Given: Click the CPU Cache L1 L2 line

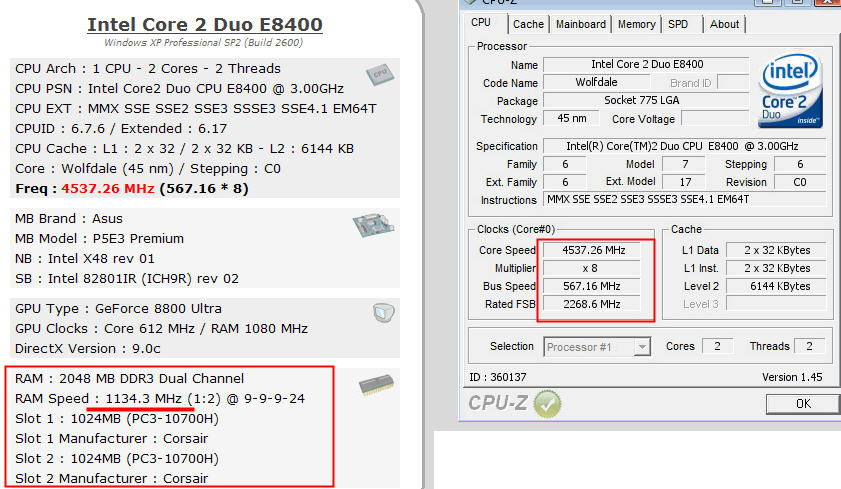Looking at the screenshot, I should (184, 149).
